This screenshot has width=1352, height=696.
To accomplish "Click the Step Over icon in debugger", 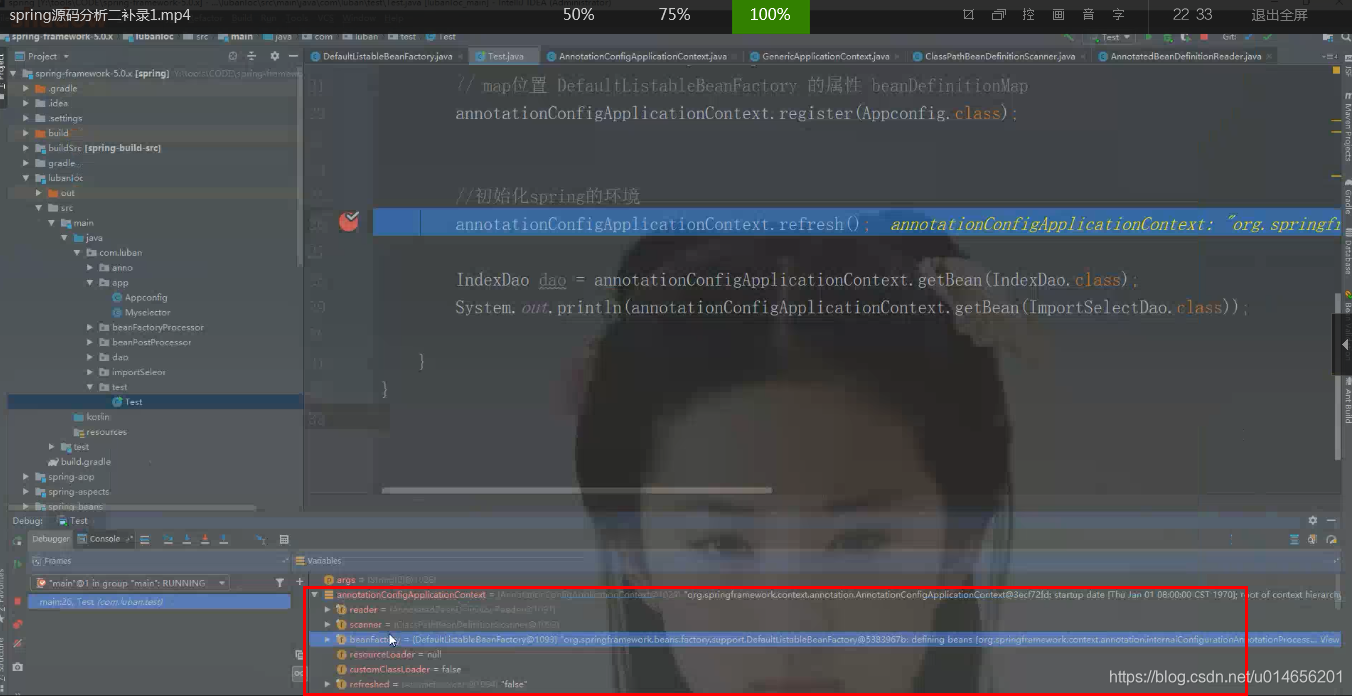I will point(168,539).
